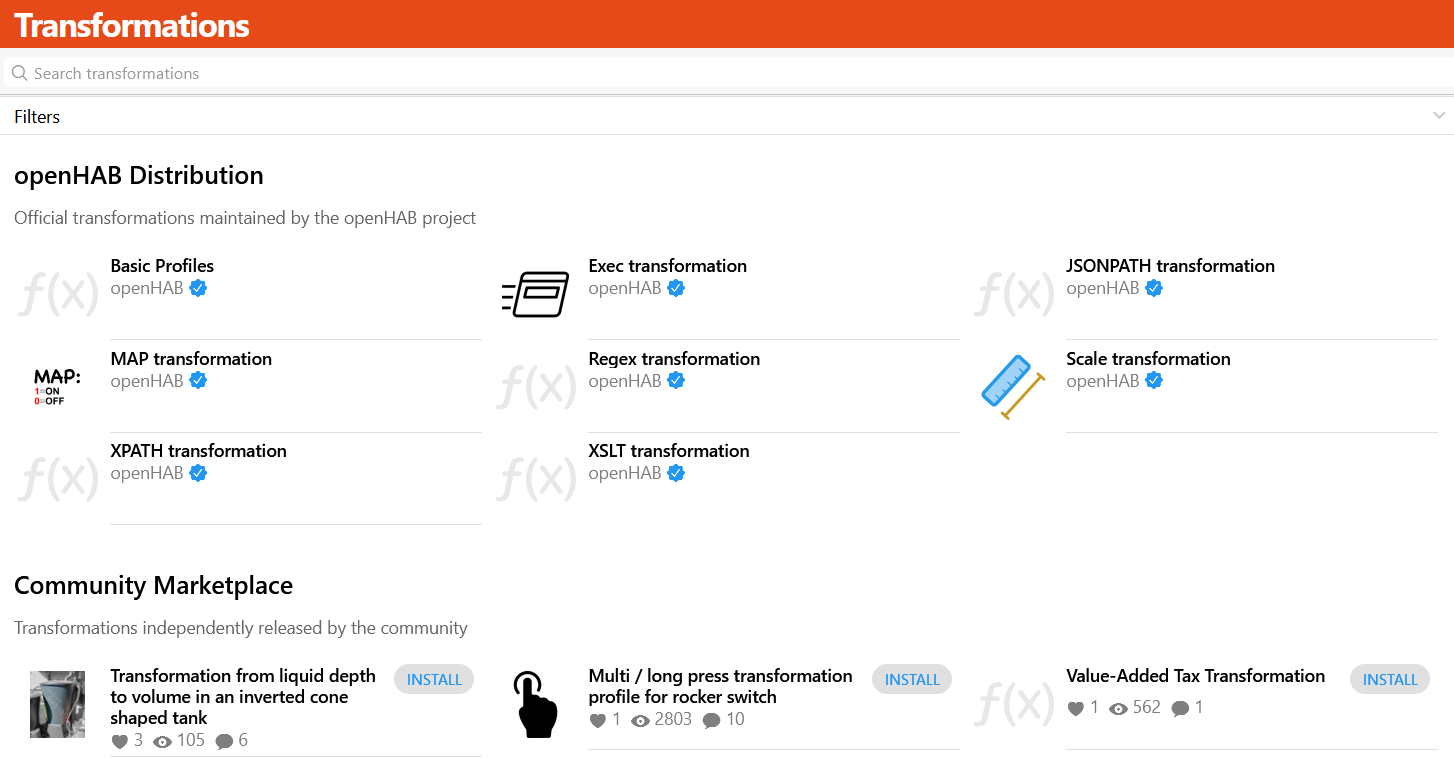Click the MAP transformation icon
This screenshot has width=1454, height=758.
click(x=58, y=387)
